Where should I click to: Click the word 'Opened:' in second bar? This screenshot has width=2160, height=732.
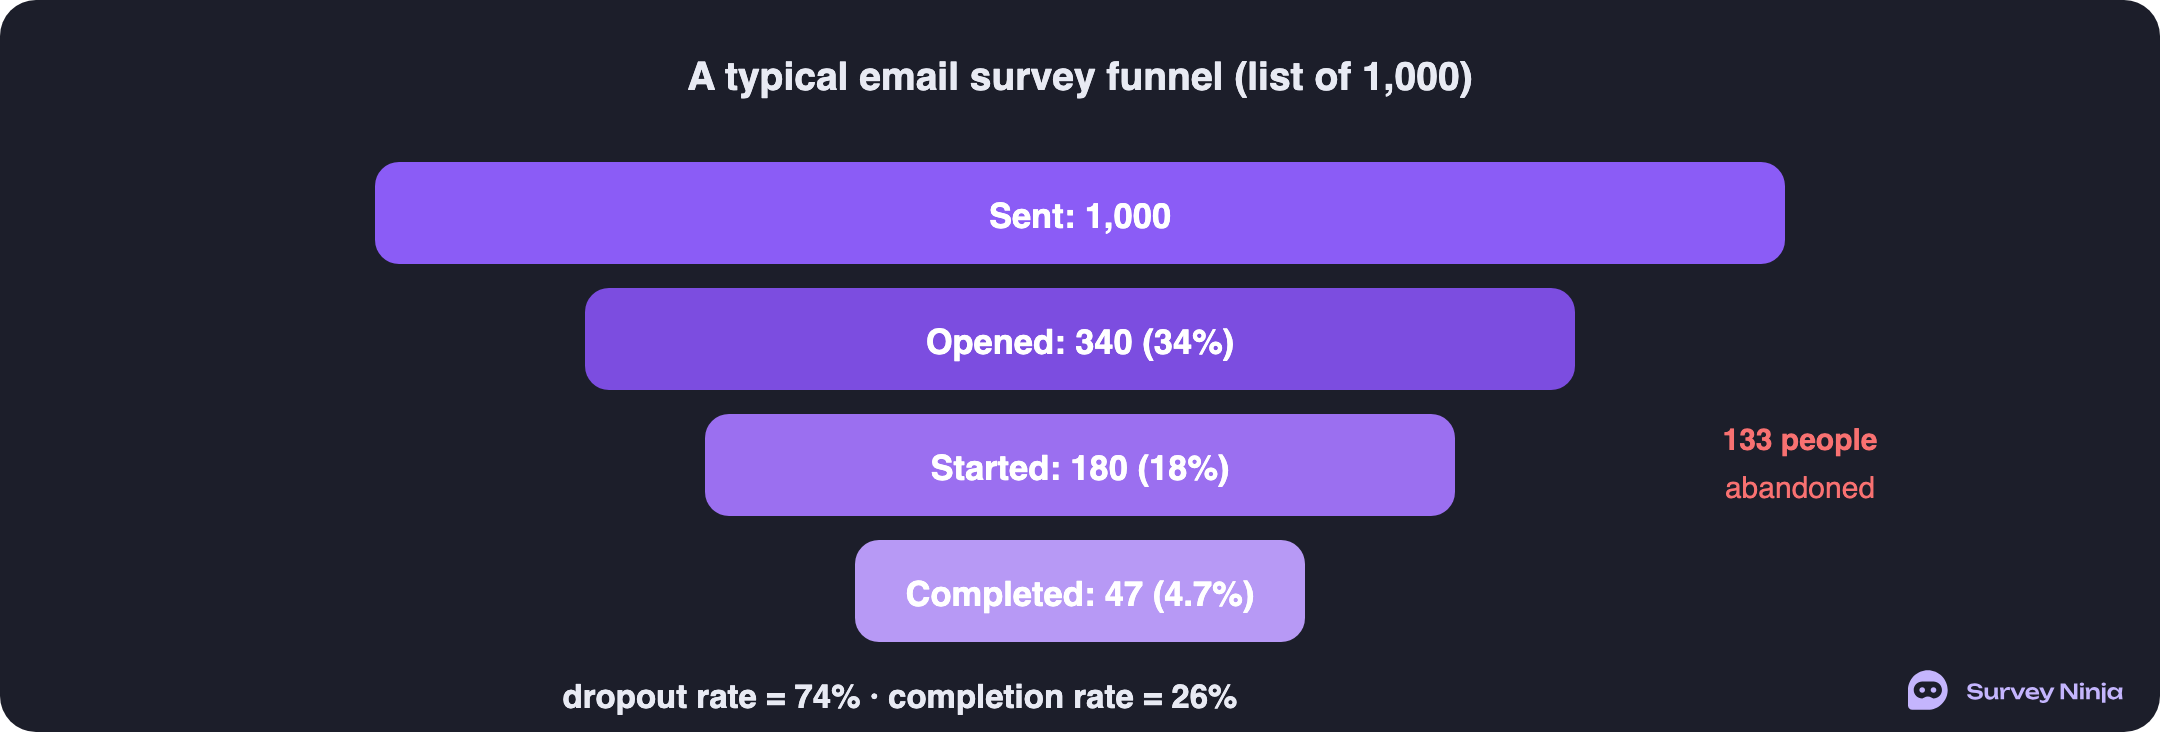tap(996, 342)
